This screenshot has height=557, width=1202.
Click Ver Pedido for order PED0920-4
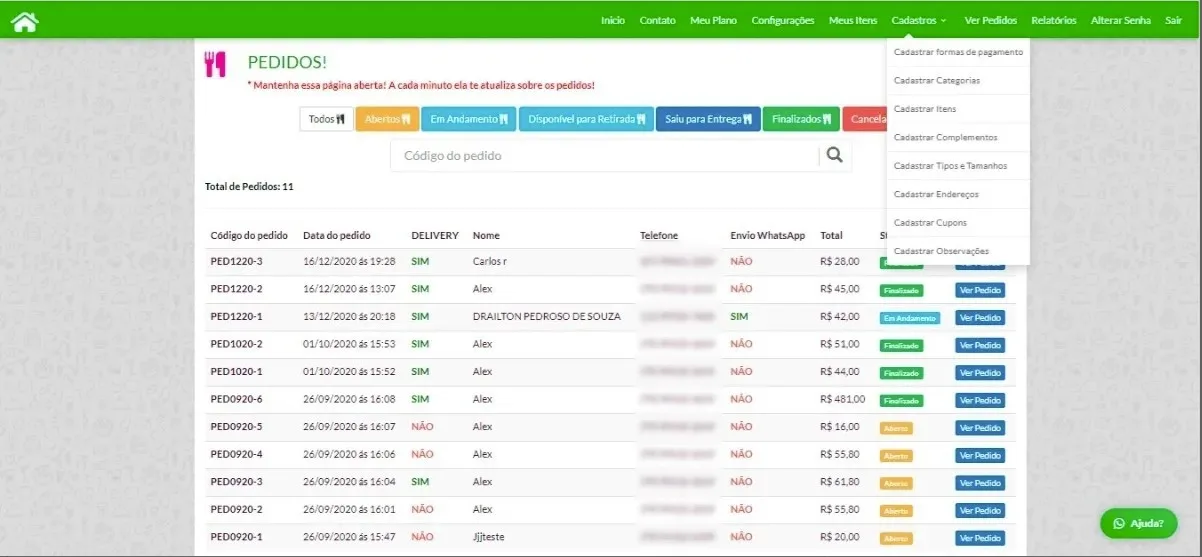coord(980,455)
